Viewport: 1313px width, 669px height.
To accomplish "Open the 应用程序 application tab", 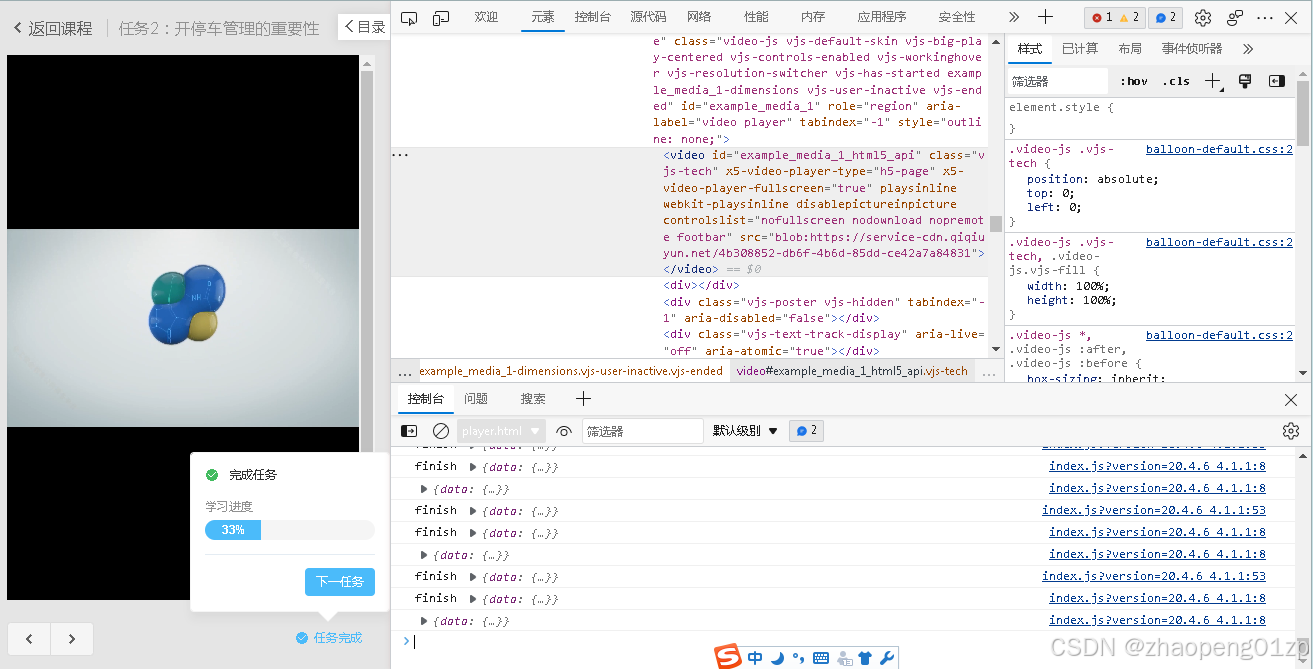I will pos(882,17).
